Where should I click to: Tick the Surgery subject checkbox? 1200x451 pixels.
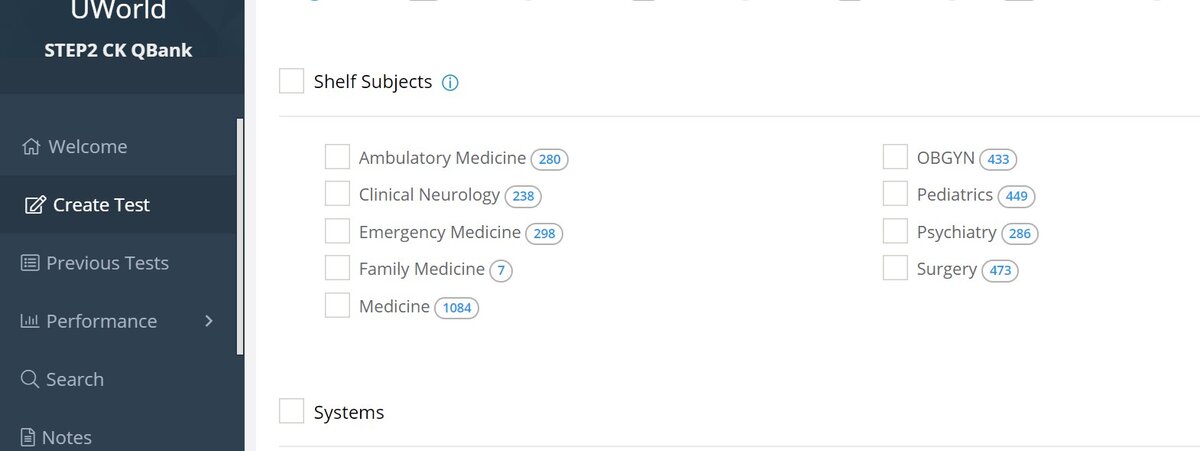click(x=895, y=269)
